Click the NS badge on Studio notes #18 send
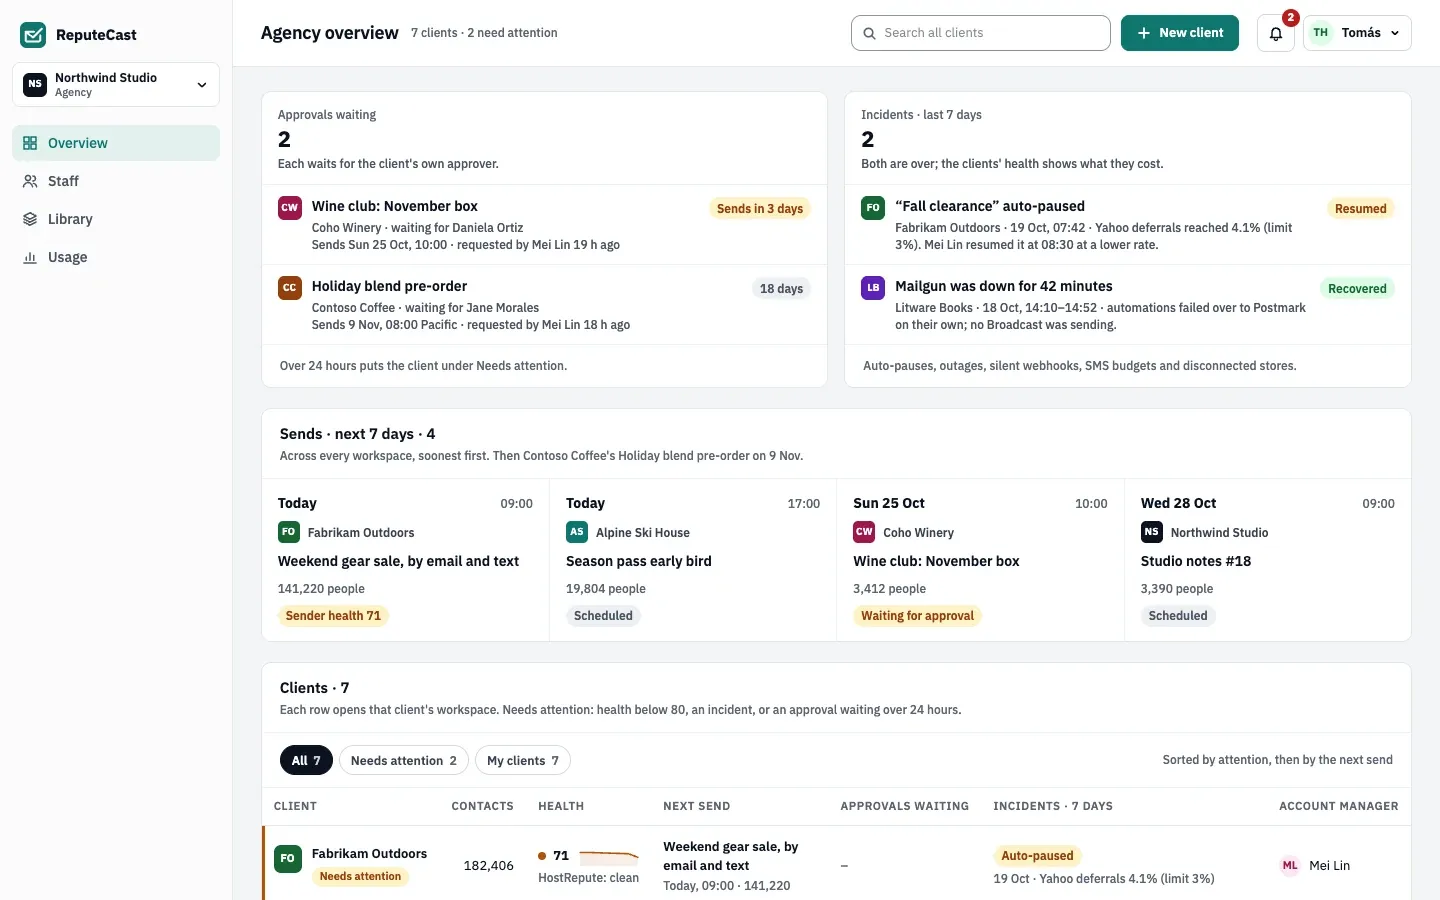 pyautogui.click(x=1152, y=532)
